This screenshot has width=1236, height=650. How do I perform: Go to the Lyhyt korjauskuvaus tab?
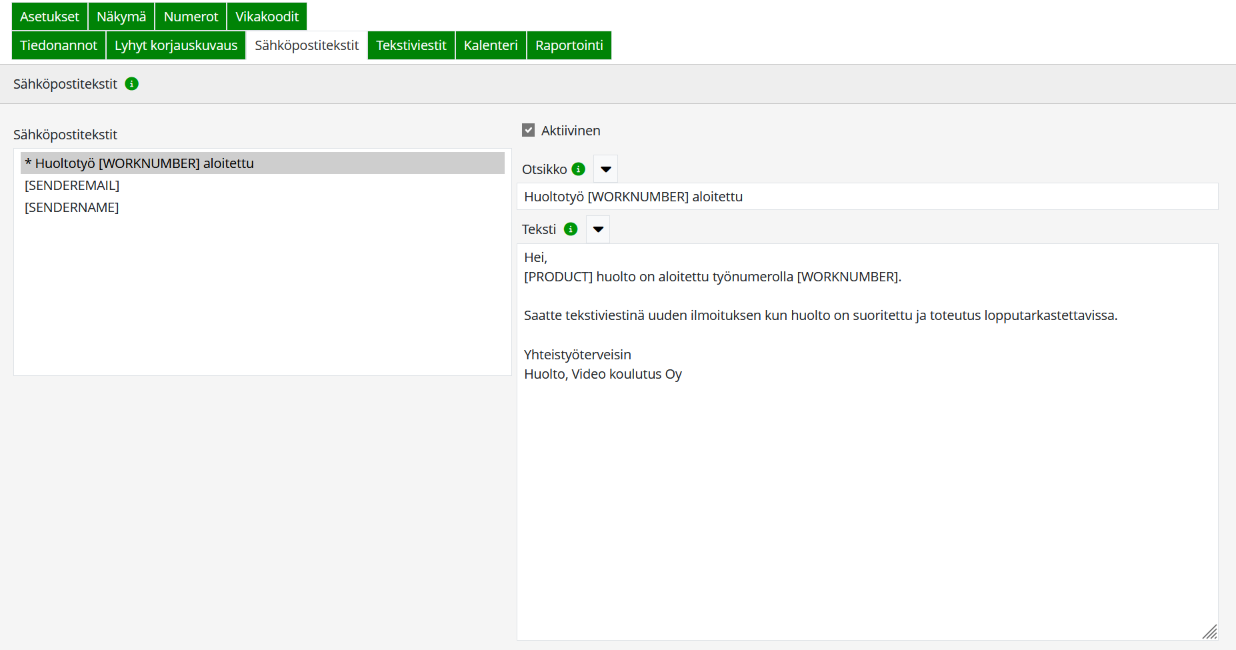coord(176,45)
